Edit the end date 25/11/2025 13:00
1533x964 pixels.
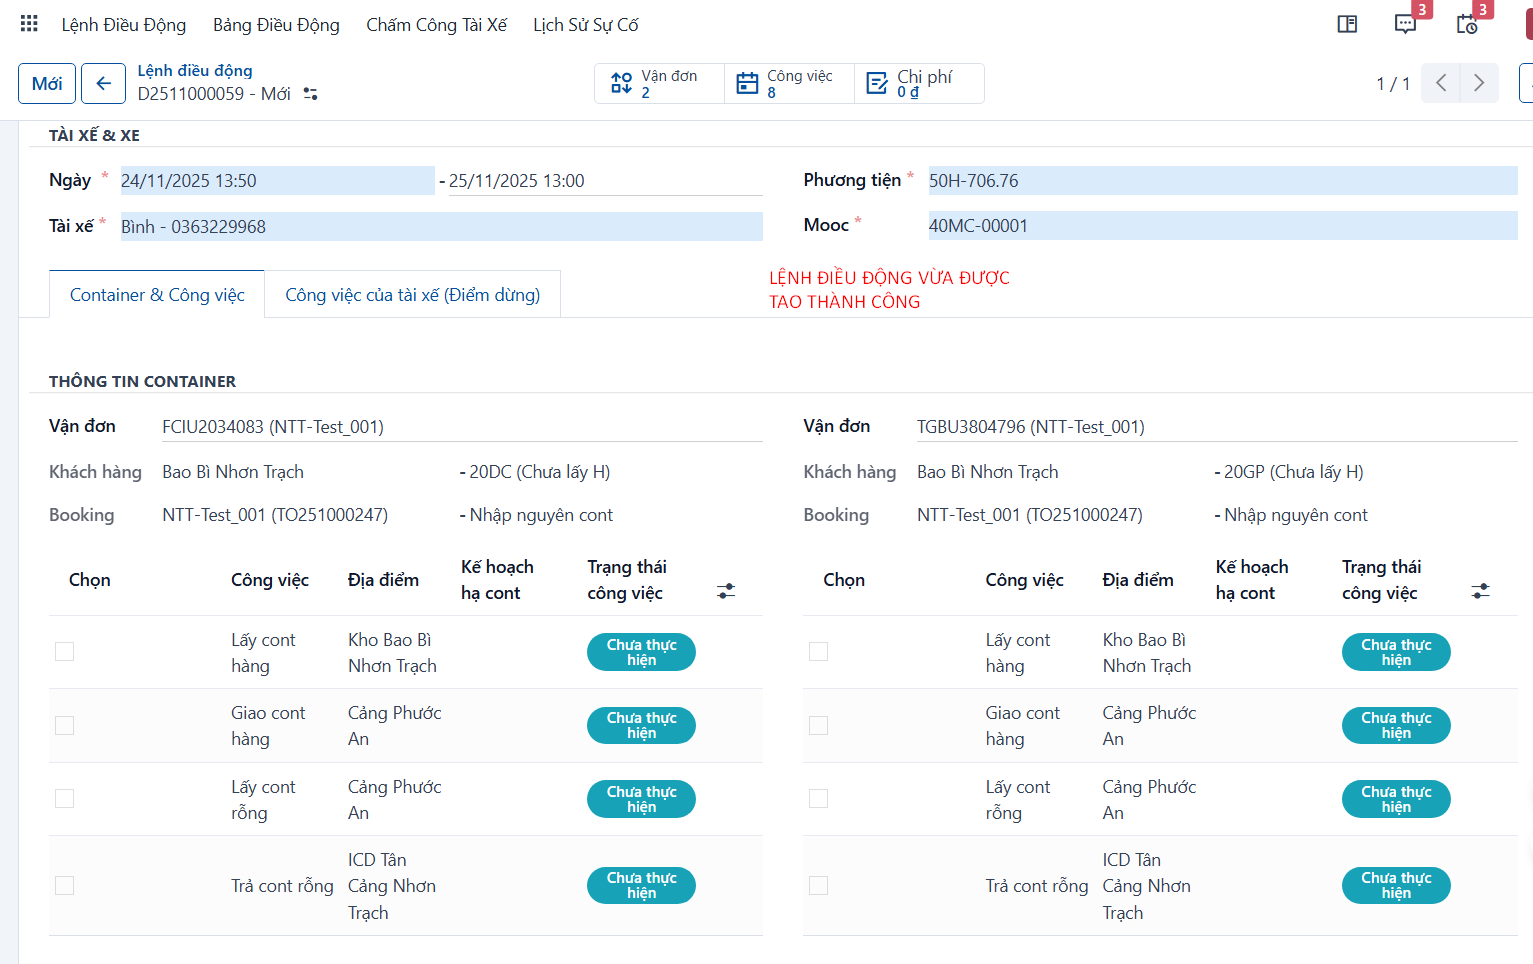(x=605, y=180)
